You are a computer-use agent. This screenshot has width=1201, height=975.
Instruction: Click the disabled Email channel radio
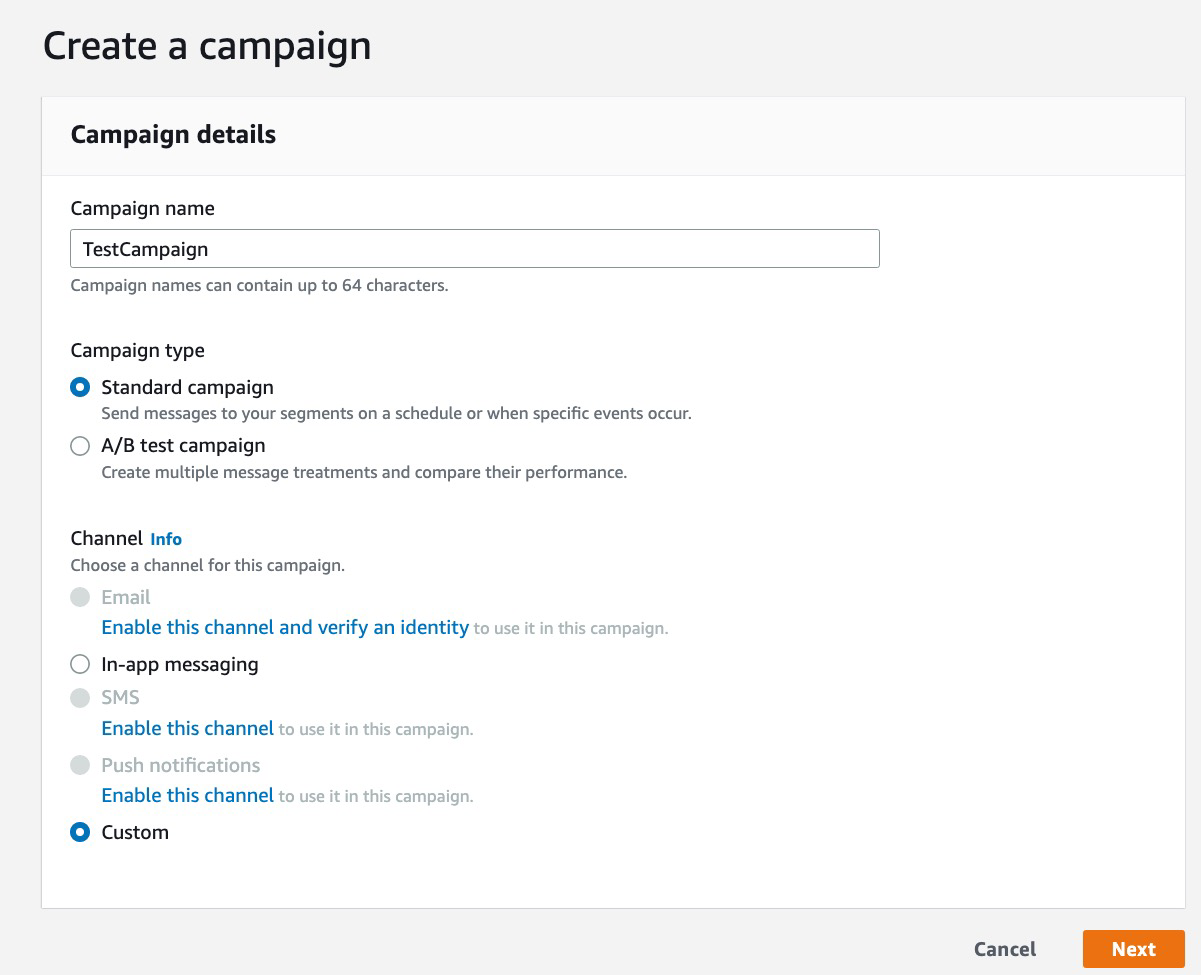(80, 596)
